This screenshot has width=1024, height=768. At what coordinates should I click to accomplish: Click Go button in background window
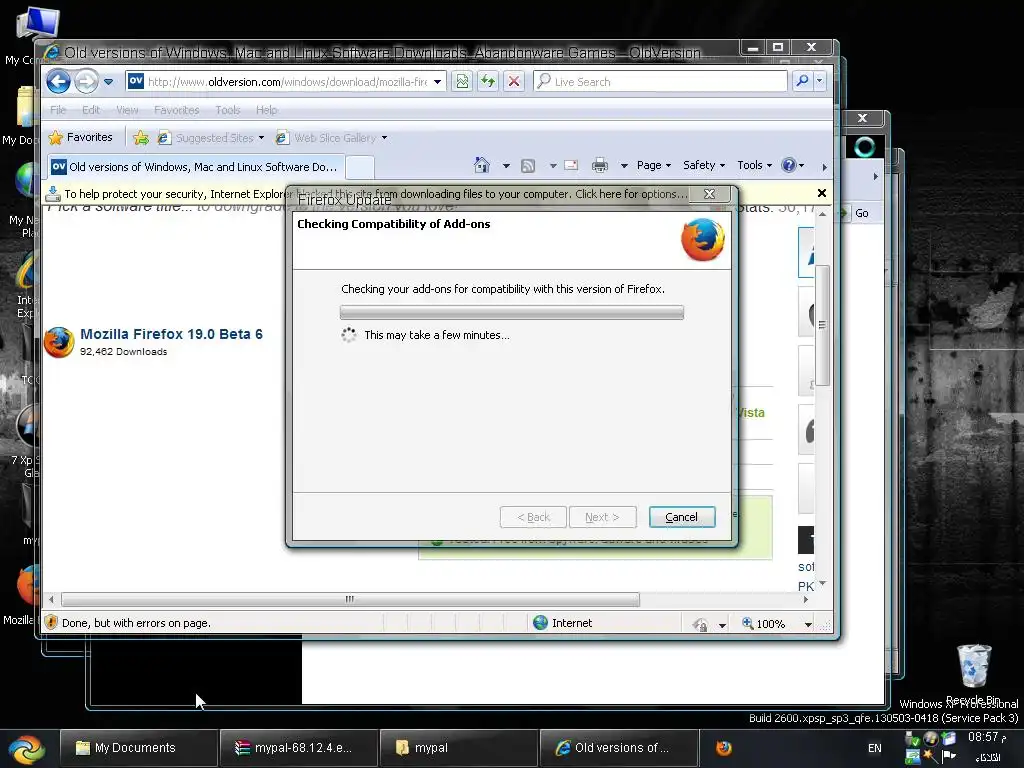pos(861,213)
